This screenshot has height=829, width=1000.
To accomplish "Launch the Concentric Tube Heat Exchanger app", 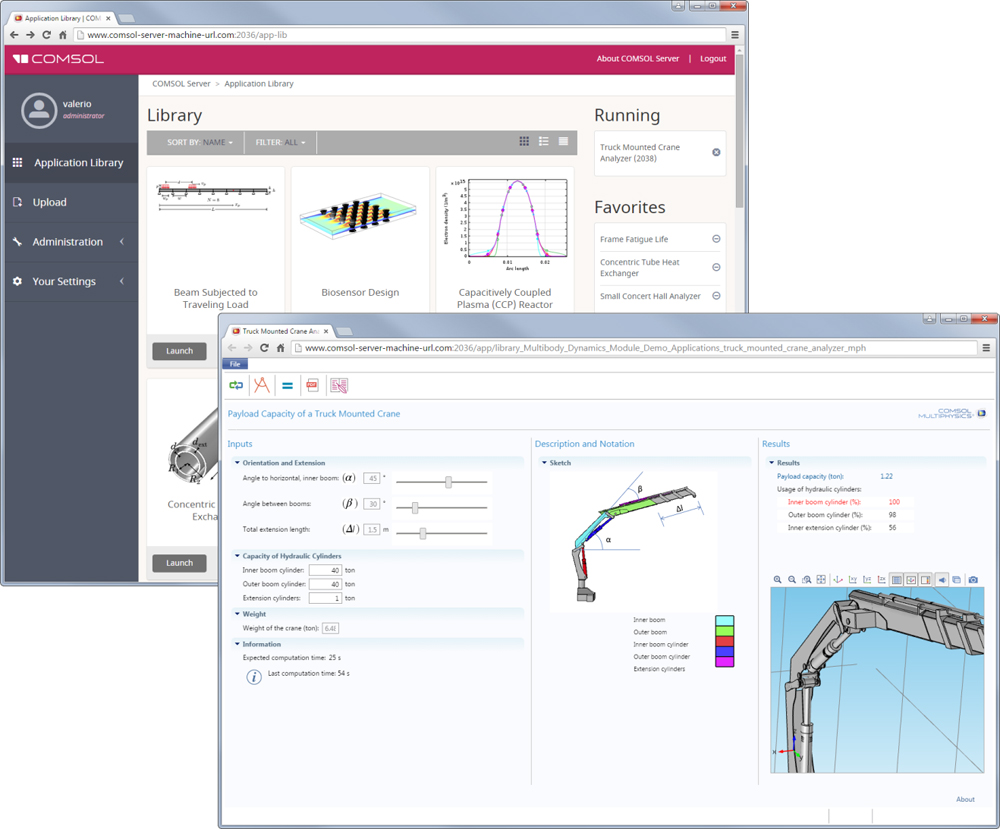I will [x=179, y=563].
